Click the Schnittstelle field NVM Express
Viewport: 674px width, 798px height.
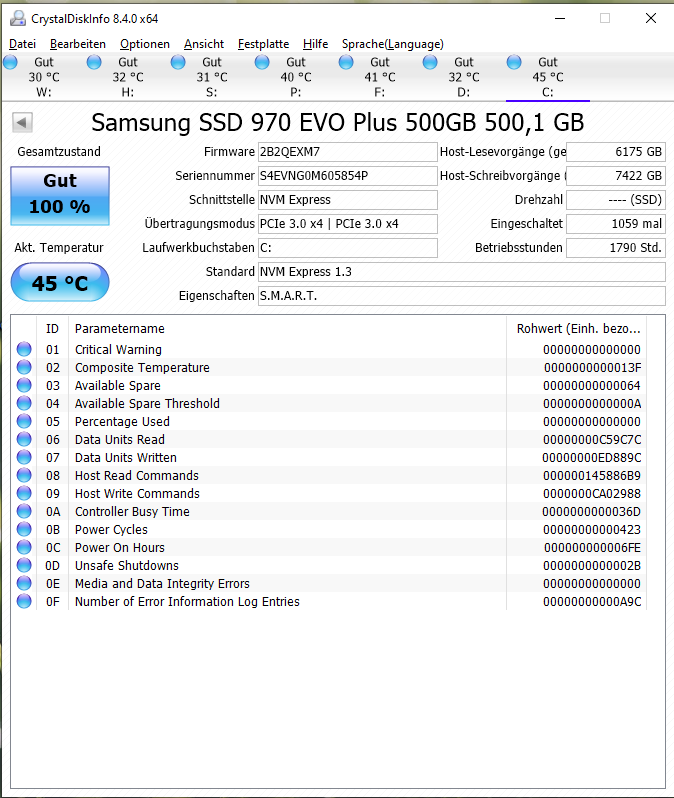pos(348,200)
